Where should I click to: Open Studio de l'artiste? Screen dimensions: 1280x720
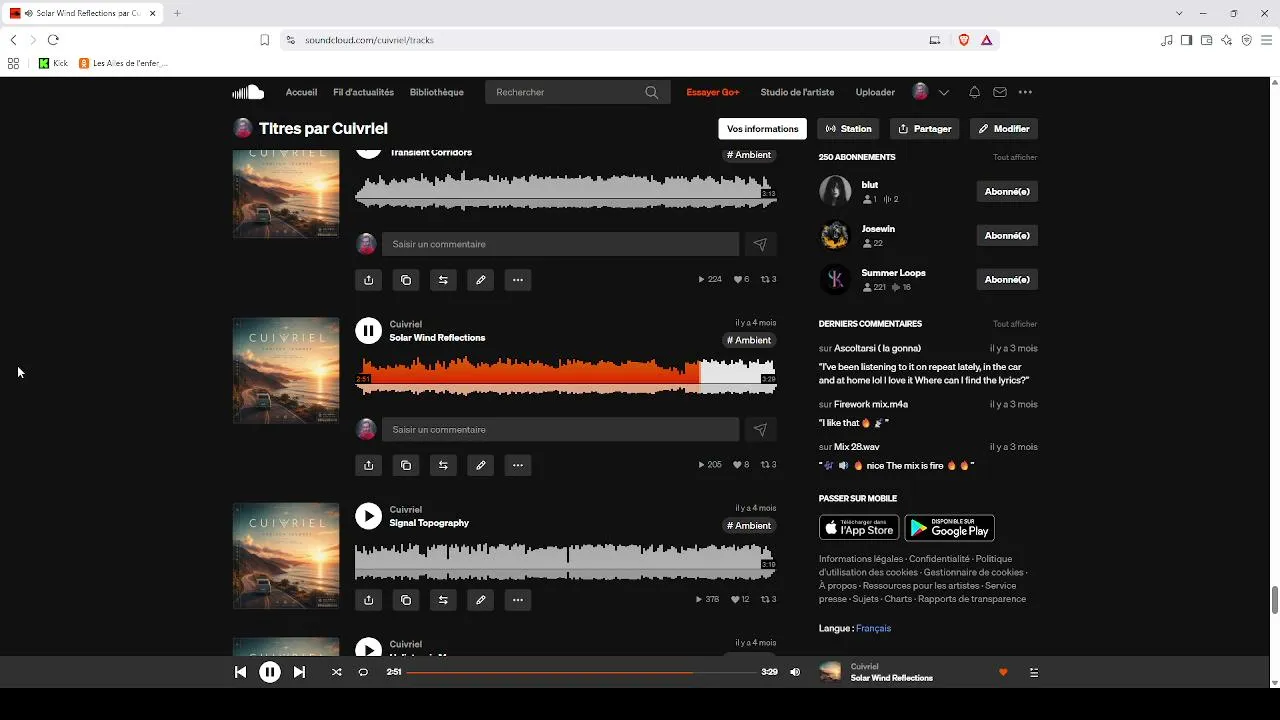(x=797, y=92)
